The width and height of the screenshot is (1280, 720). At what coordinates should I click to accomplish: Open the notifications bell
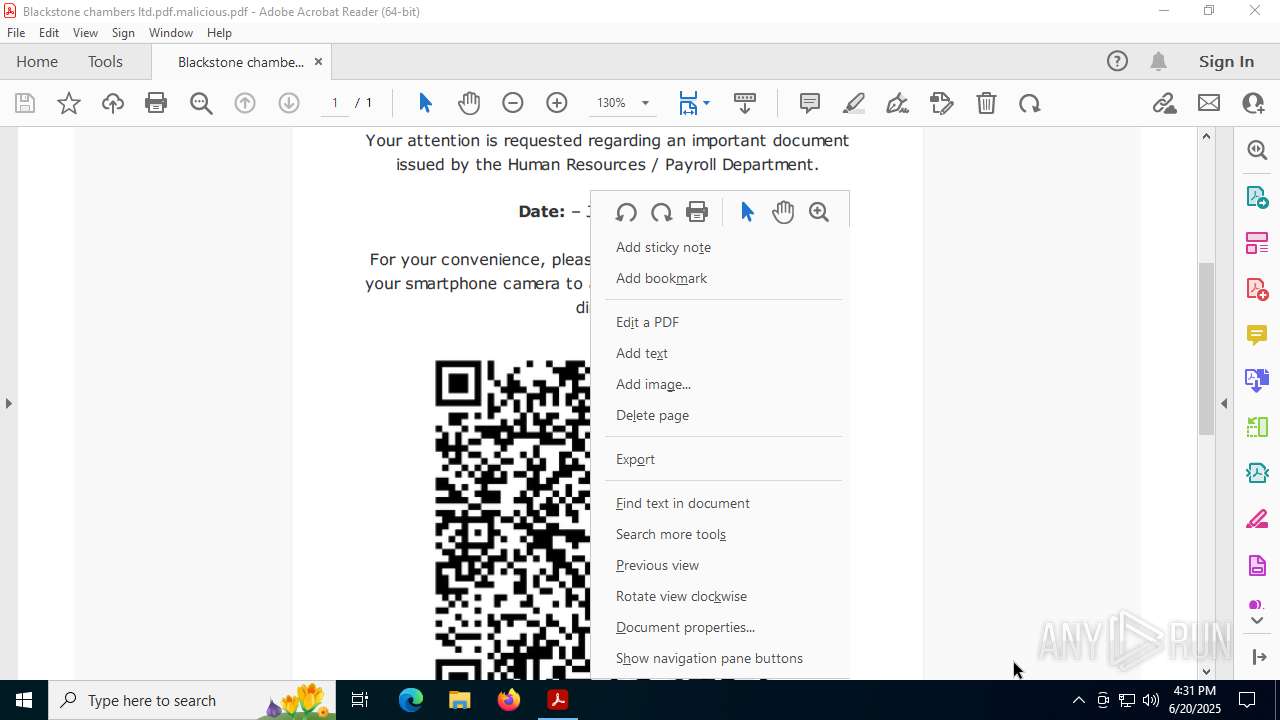[1158, 61]
